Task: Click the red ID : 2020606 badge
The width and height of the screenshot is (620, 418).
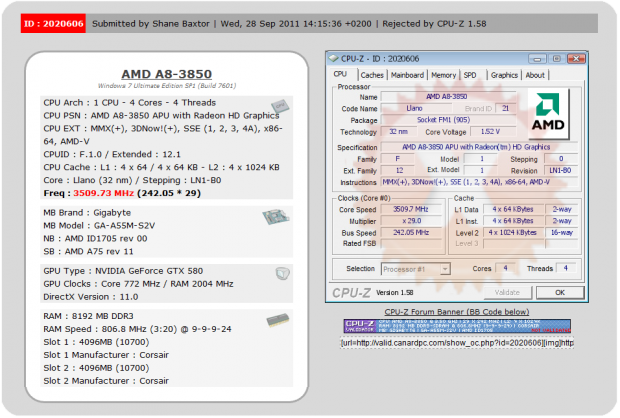Action: [53, 24]
